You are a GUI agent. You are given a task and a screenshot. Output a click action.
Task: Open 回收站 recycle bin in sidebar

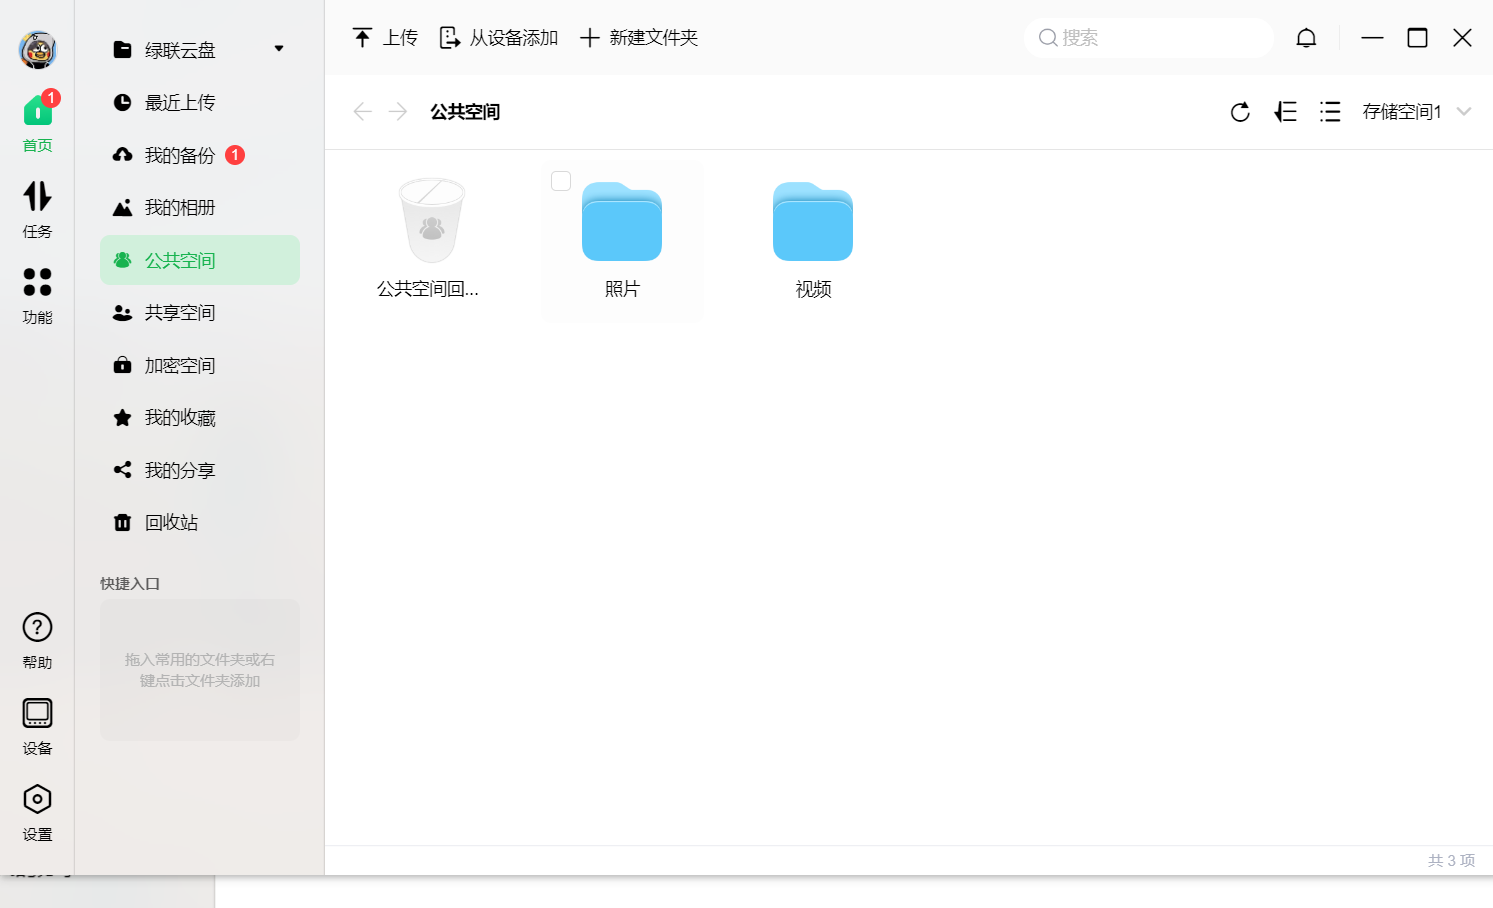(x=200, y=523)
